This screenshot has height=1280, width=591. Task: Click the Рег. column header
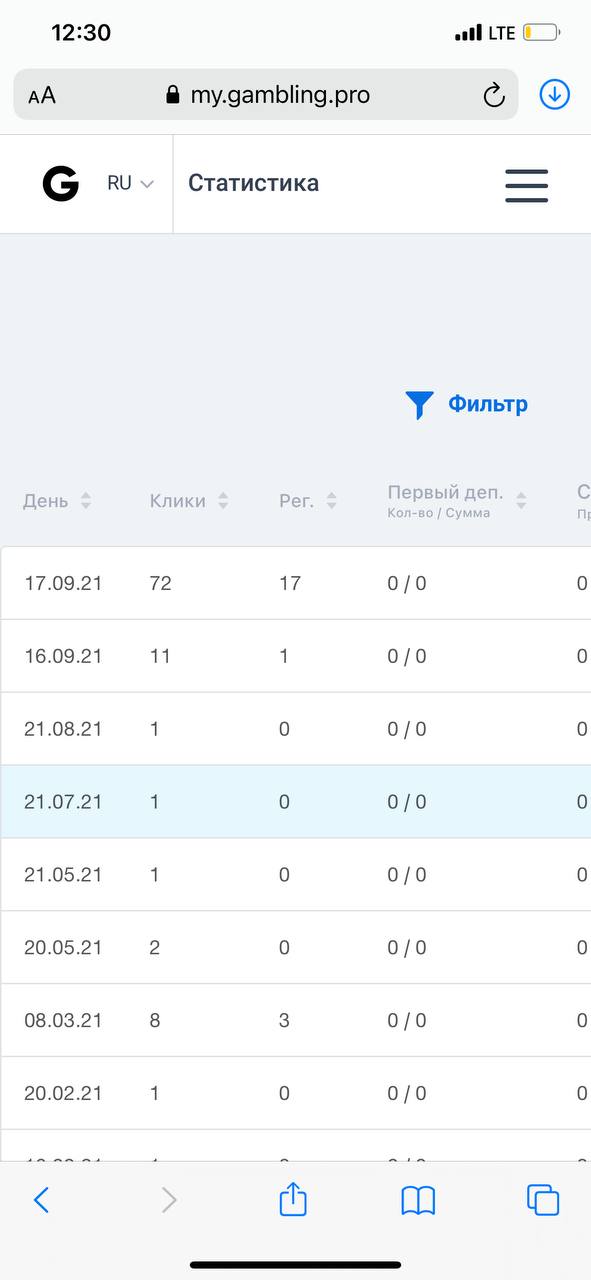(x=296, y=501)
